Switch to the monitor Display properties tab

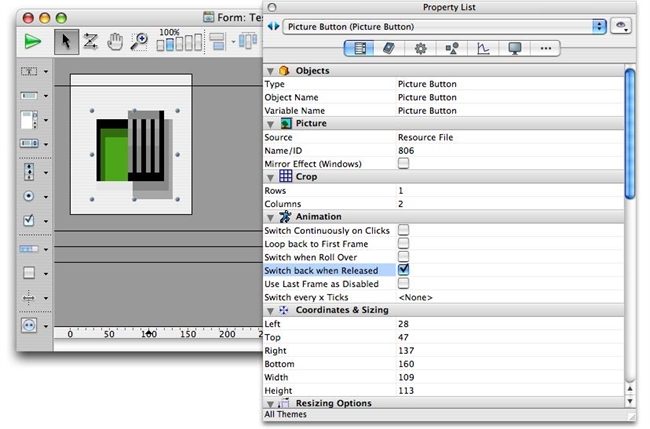pos(515,48)
